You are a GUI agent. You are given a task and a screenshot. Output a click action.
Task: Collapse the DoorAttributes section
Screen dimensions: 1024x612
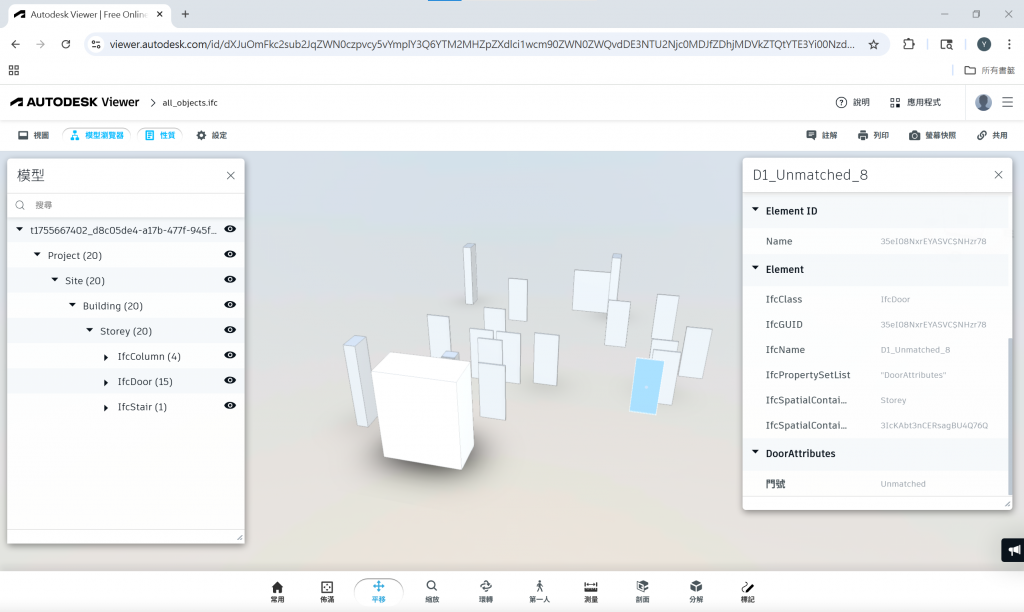click(x=756, y=453)
